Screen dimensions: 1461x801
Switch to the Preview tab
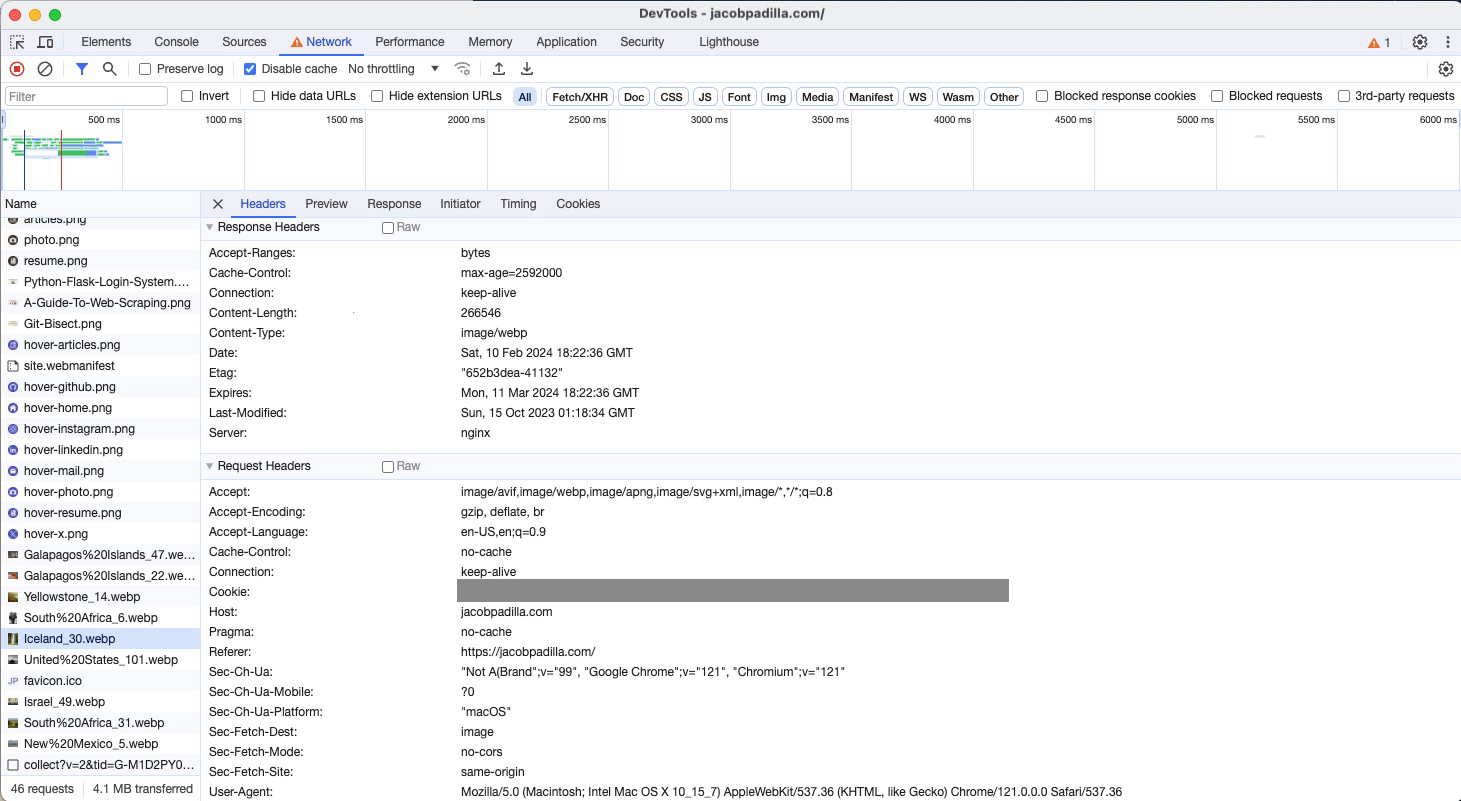(326, 203)
